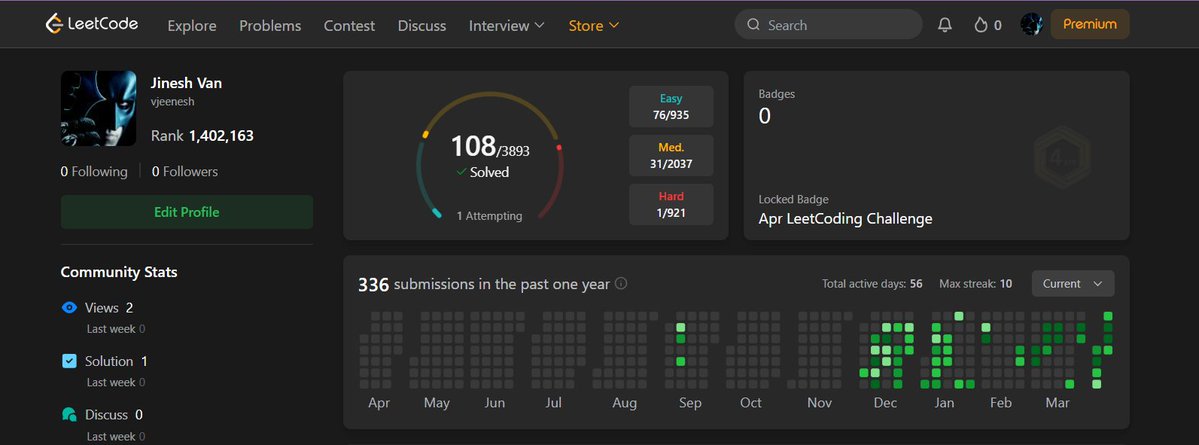Click the Dec label in heatmap
1199x445 pixels.
click(x=885, y=403)
